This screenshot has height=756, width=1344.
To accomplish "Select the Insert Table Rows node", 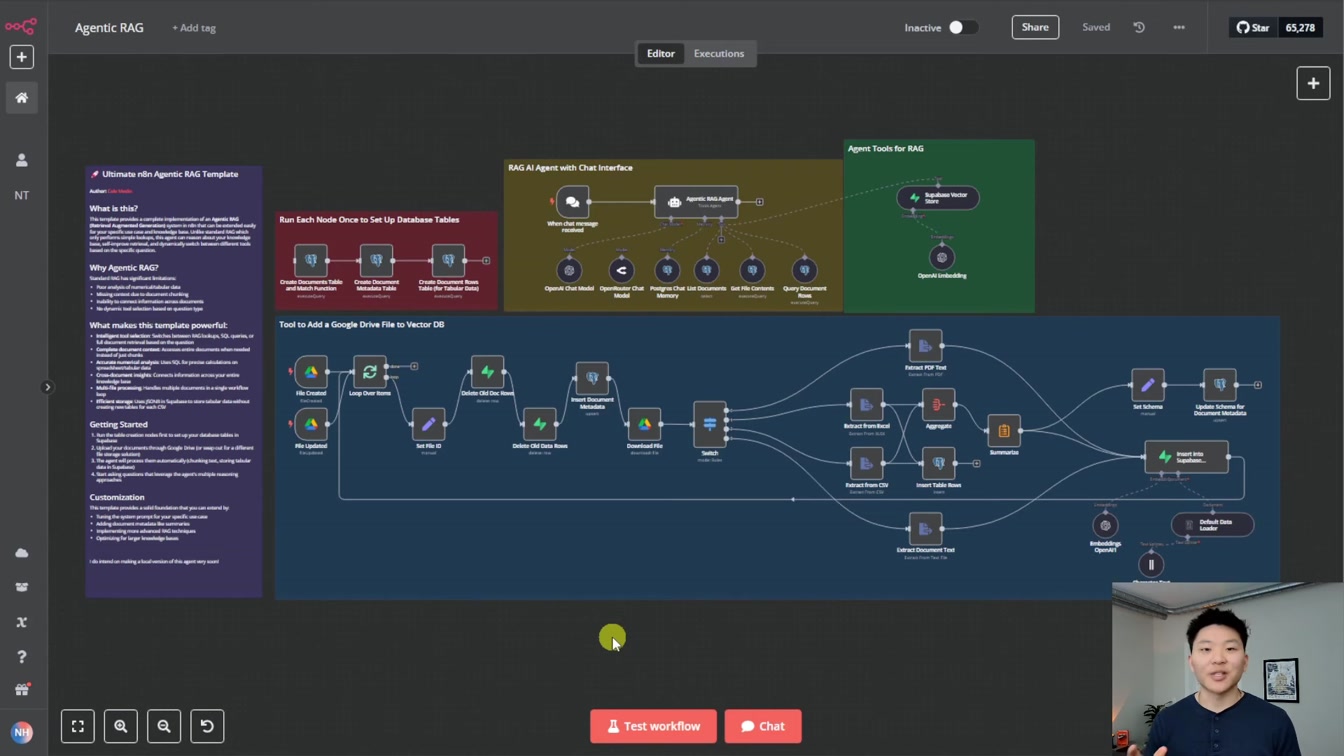I will point(938,463).
